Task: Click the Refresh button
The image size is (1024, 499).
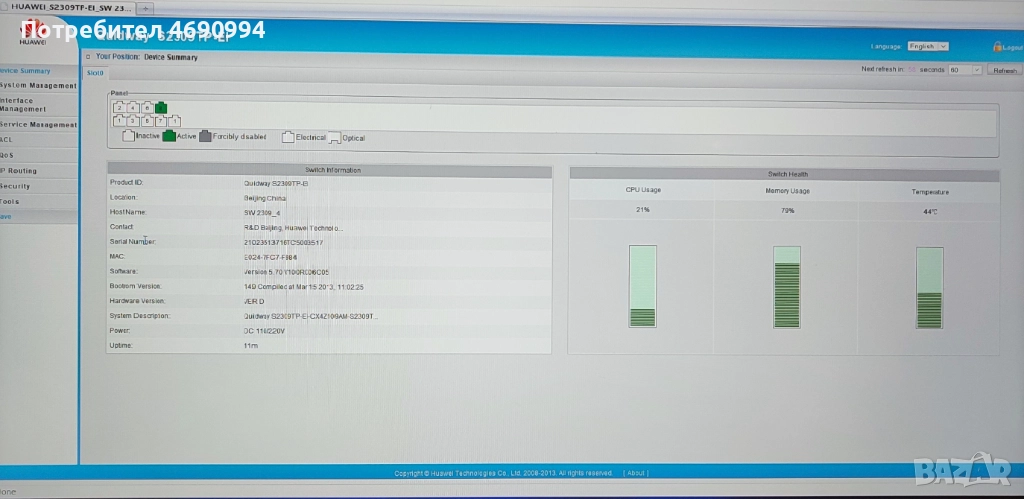Action: coord(1004,70)
